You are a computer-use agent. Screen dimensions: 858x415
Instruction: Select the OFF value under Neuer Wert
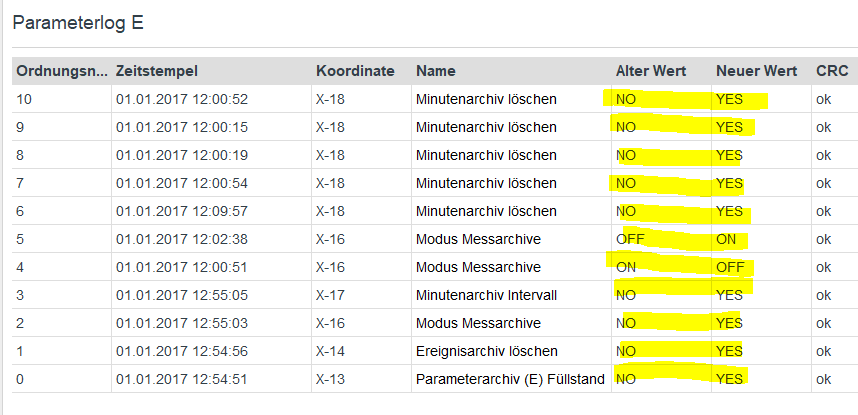(x=730, y=267)
